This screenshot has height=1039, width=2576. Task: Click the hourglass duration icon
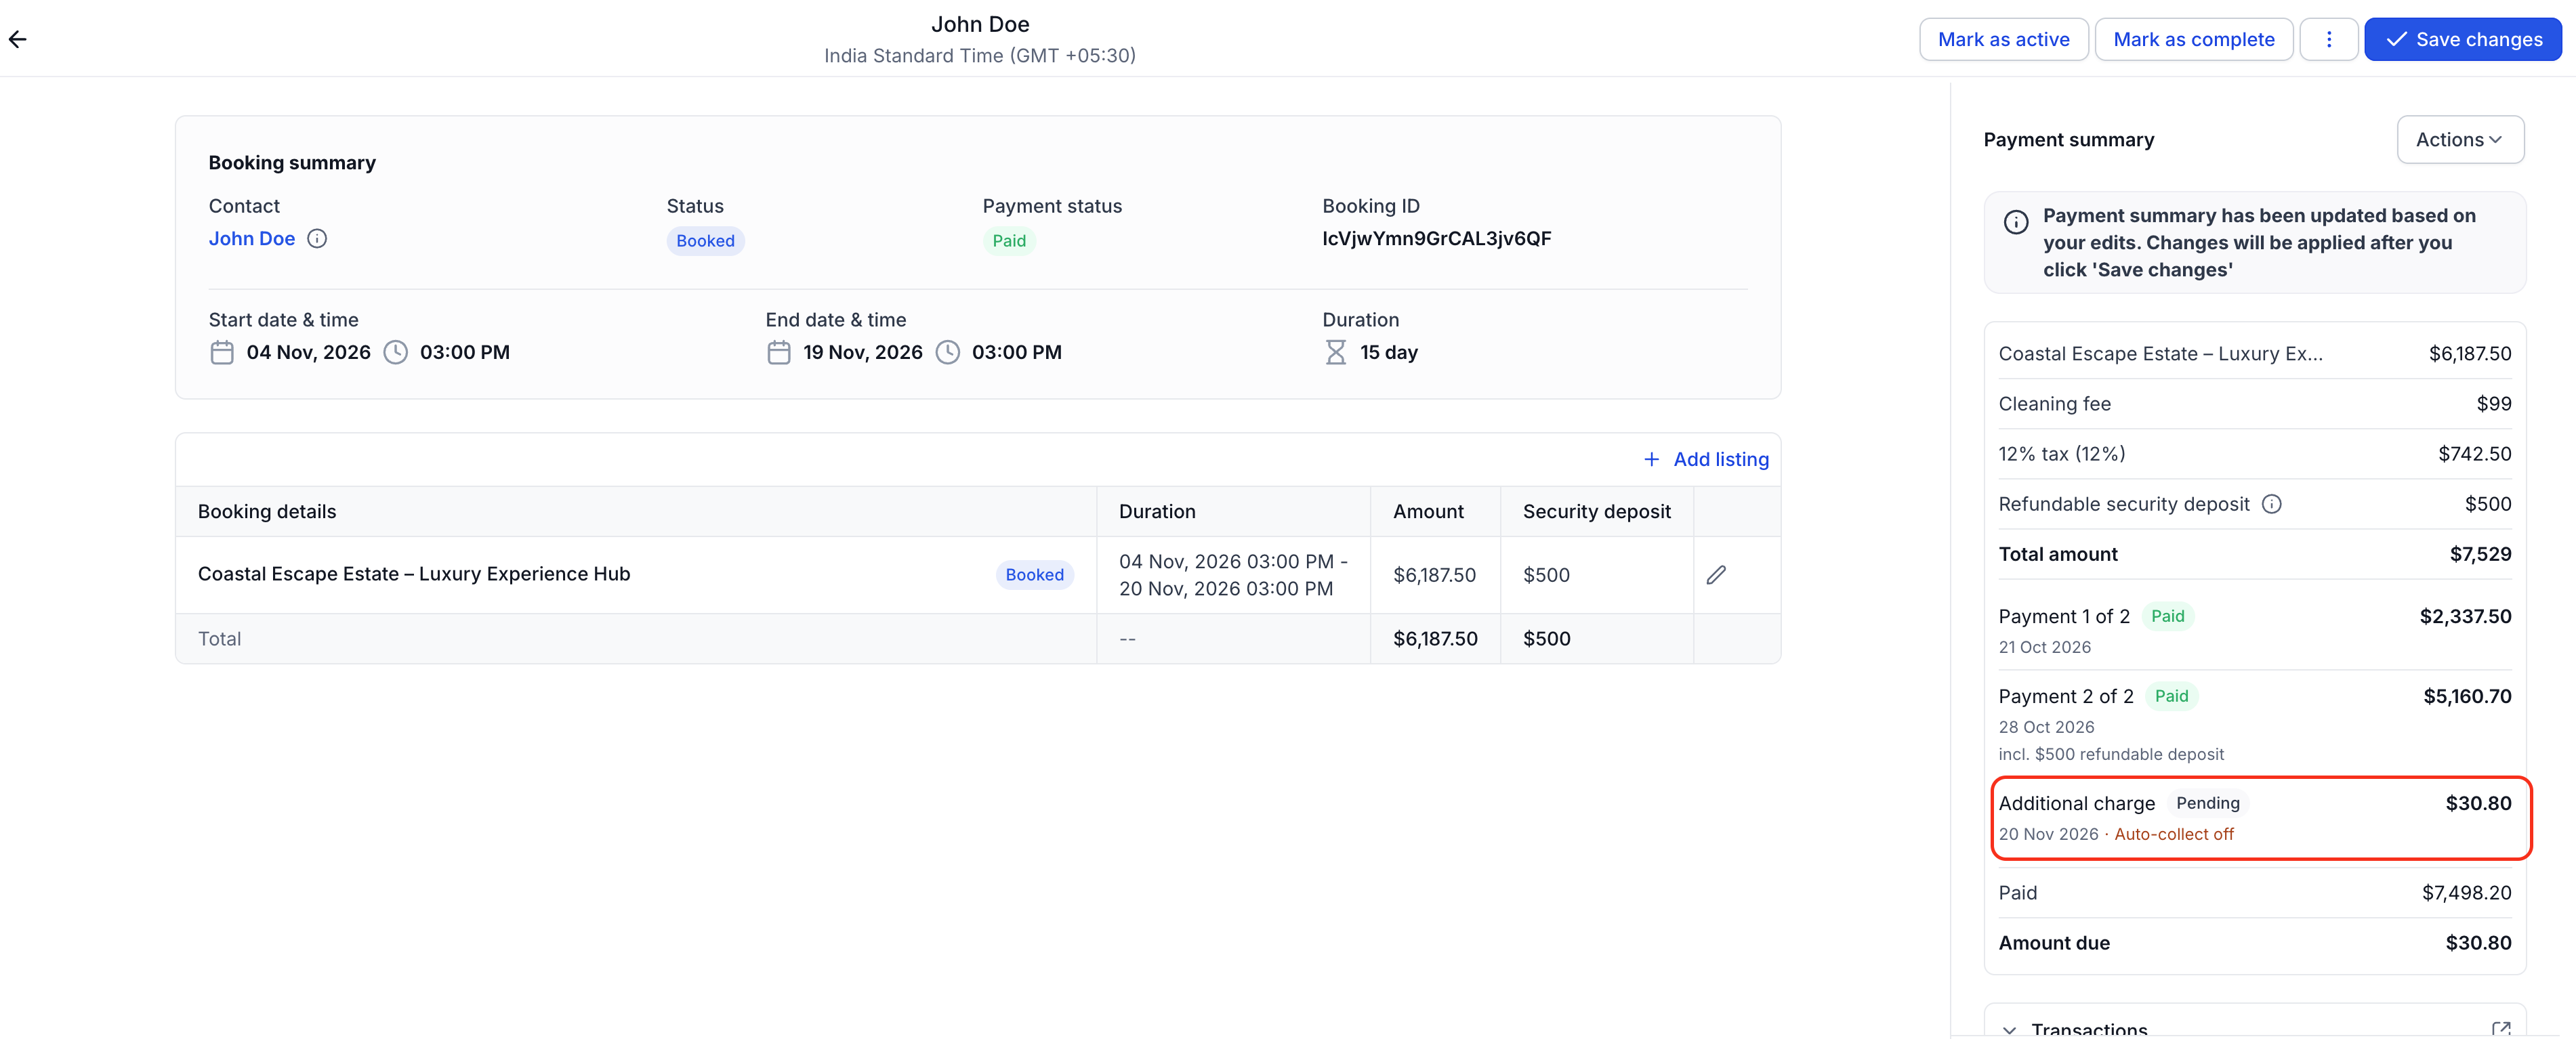click(1336, 352)
